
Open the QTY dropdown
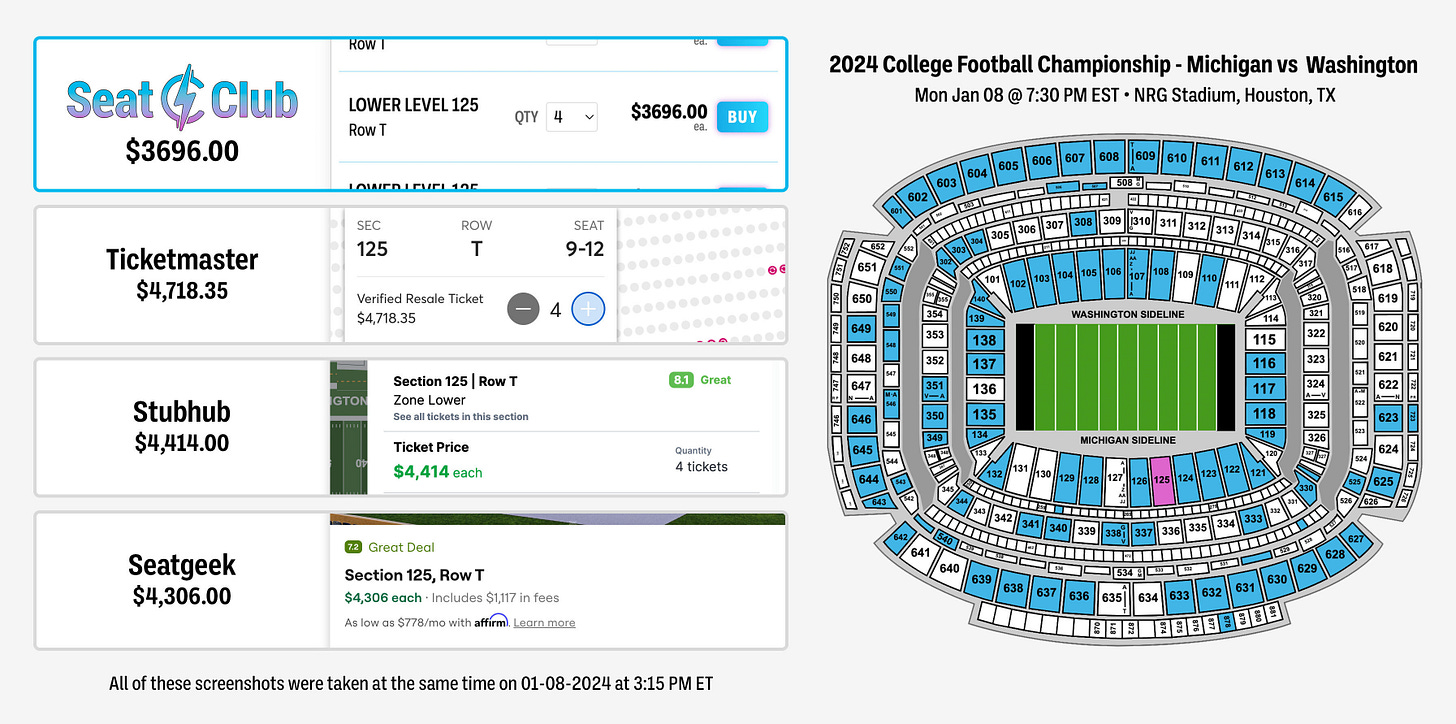click(572, 117)
